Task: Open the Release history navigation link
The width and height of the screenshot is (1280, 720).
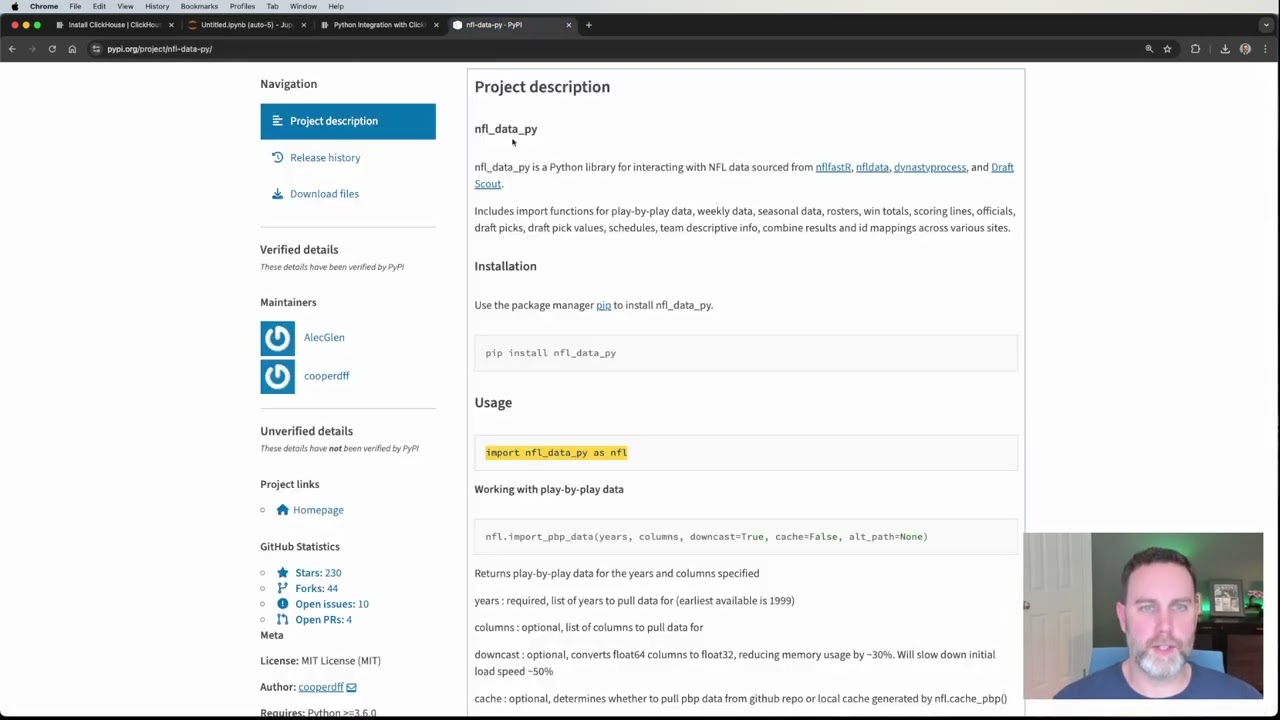Action: pos(325,158)
